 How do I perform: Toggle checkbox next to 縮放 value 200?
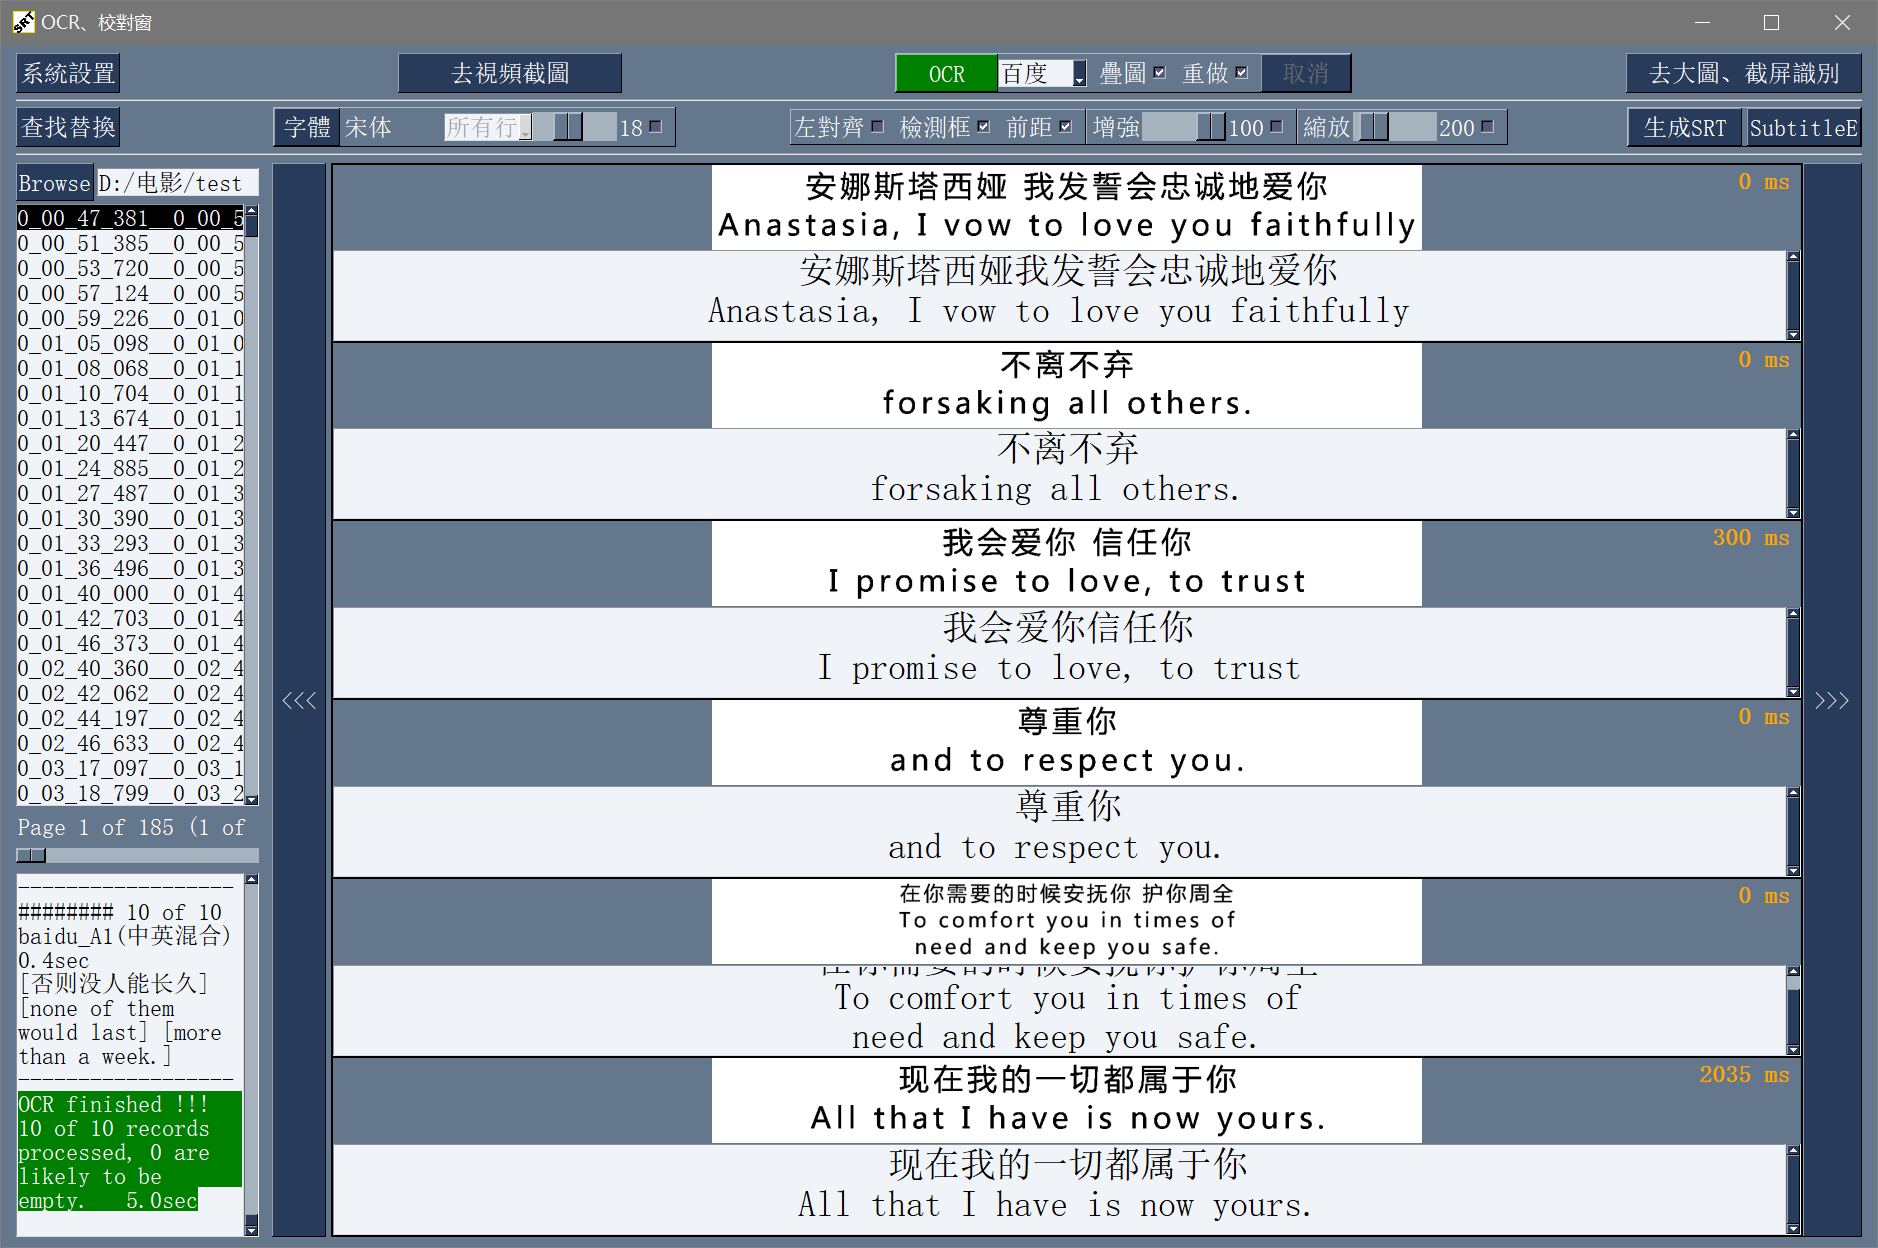point(1487,127)
